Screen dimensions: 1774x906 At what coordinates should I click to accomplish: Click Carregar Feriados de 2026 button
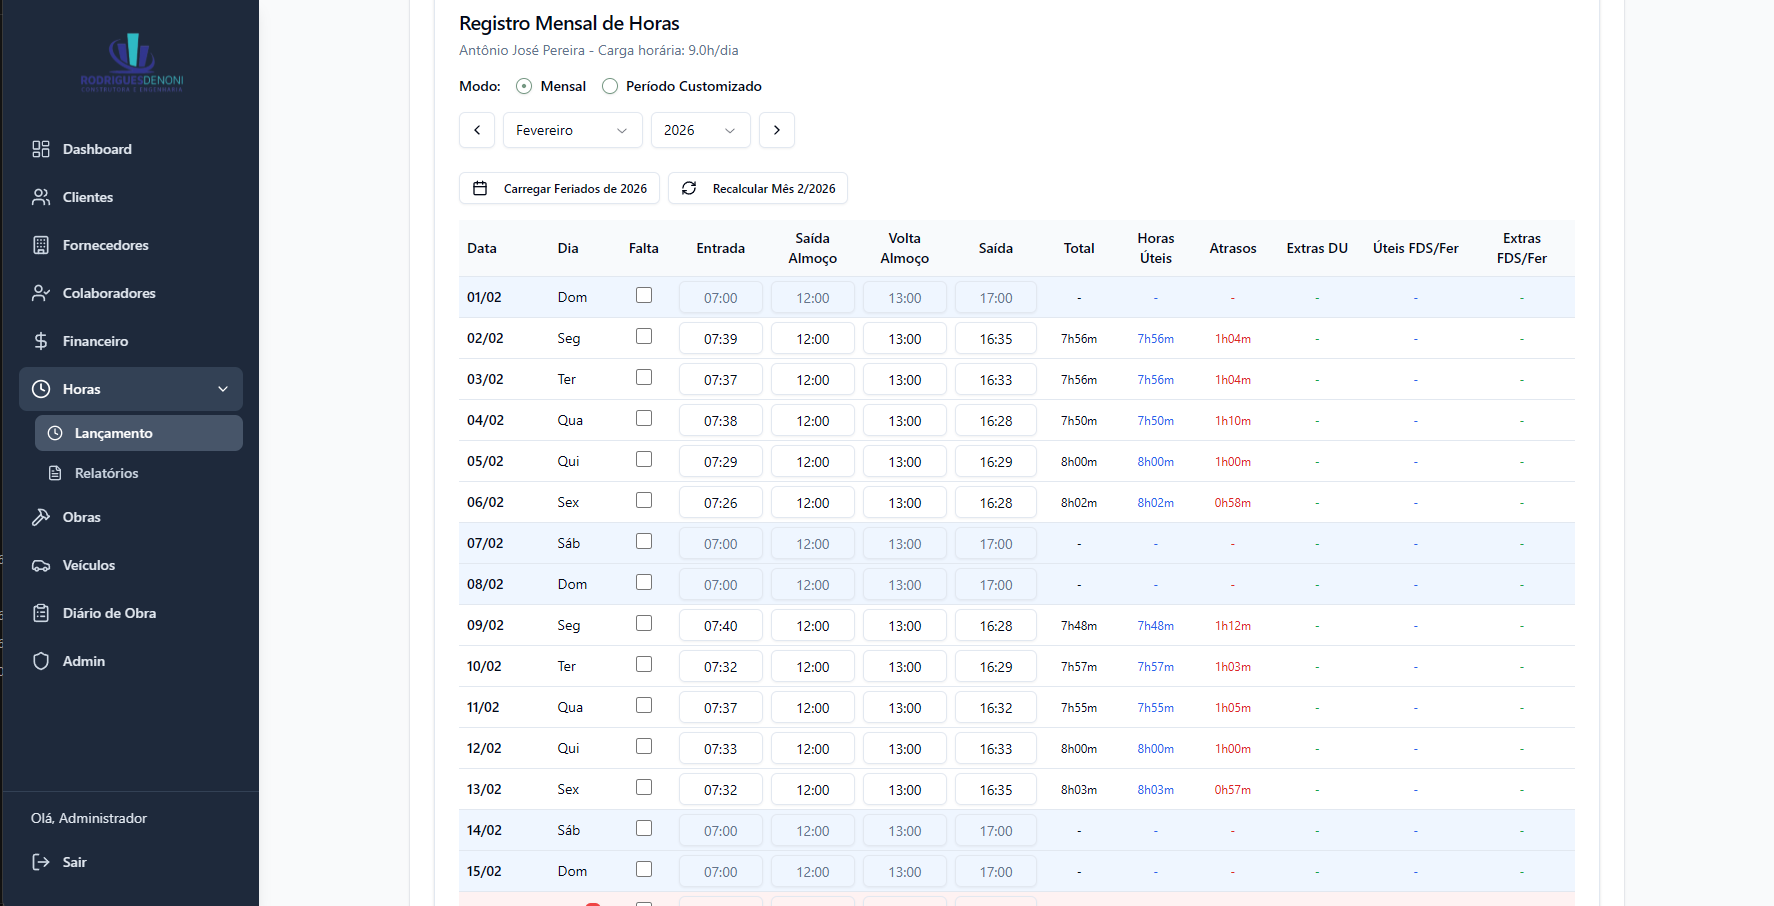click(x=559, y=188)
